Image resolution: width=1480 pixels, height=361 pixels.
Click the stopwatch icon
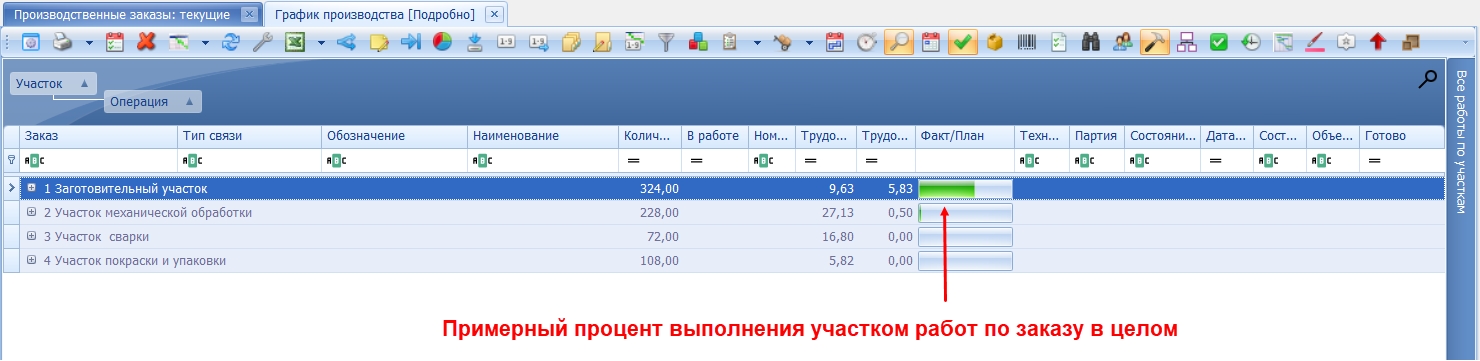point(867,42)
